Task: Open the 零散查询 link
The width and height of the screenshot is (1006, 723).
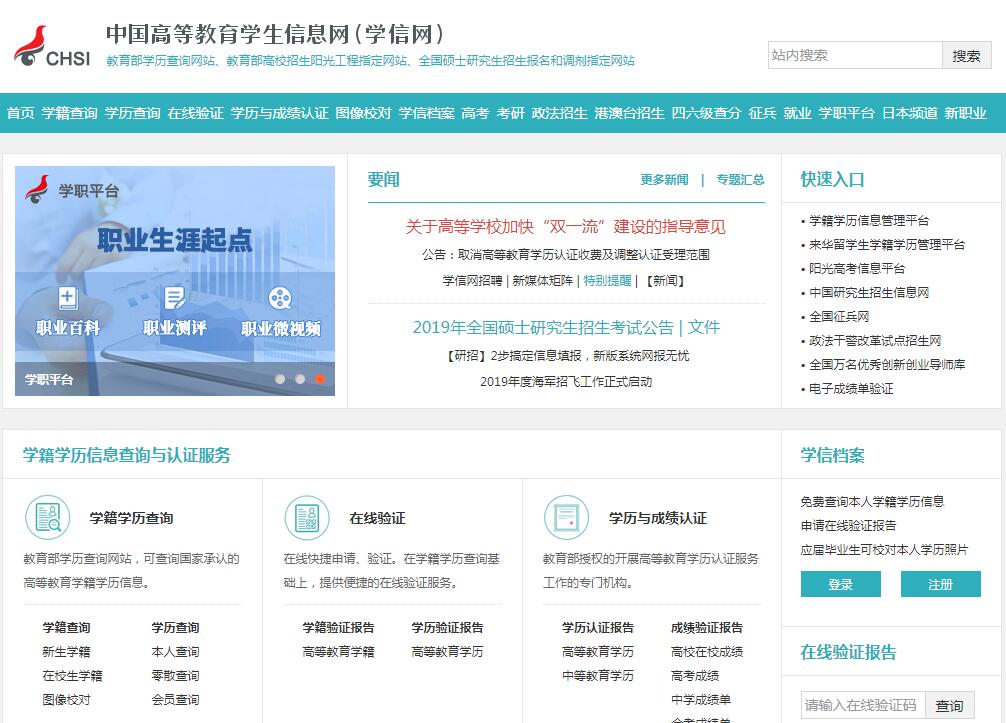Action: tap(175, 676)
